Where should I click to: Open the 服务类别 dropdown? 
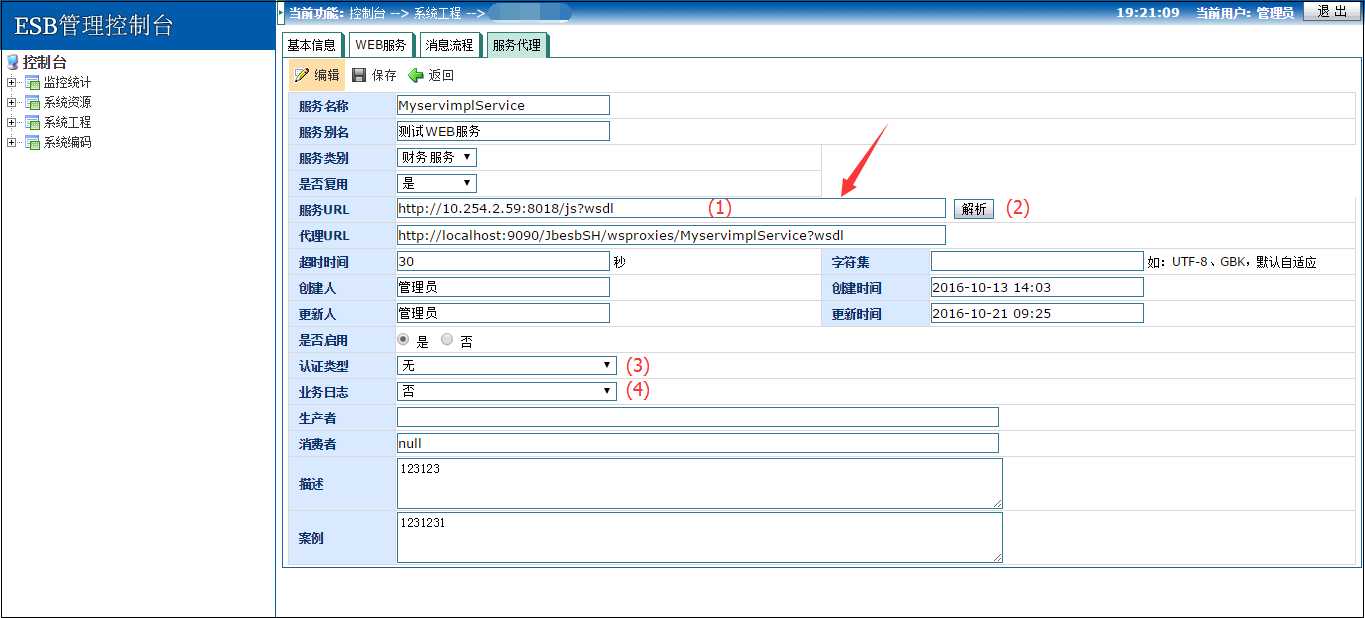(437, 157)
